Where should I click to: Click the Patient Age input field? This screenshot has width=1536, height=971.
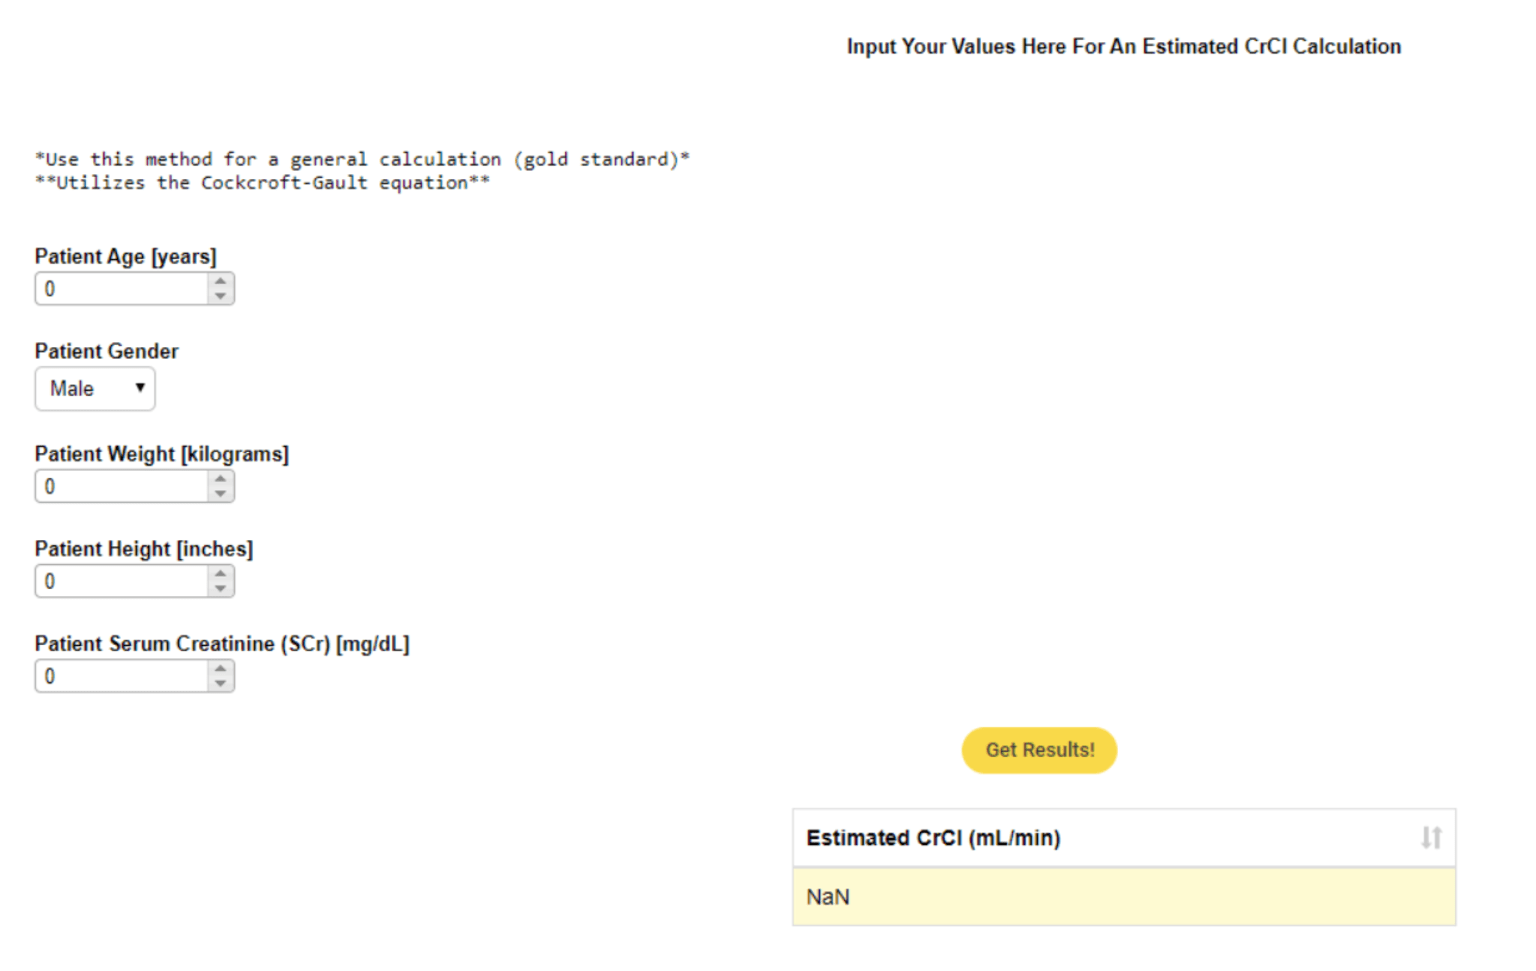click(134, 289)
